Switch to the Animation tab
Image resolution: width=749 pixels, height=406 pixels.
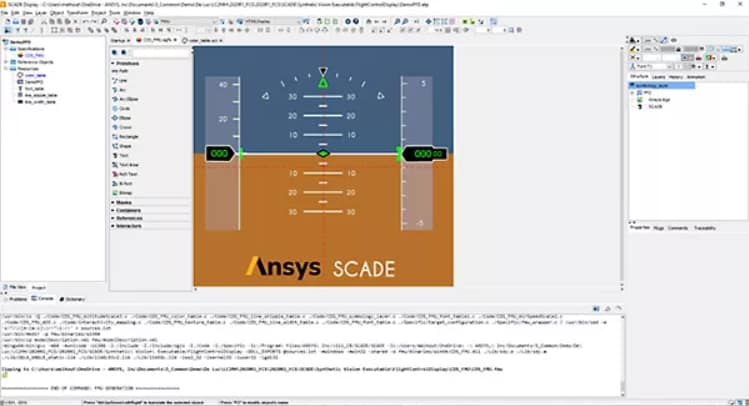[x=696, y=76]
